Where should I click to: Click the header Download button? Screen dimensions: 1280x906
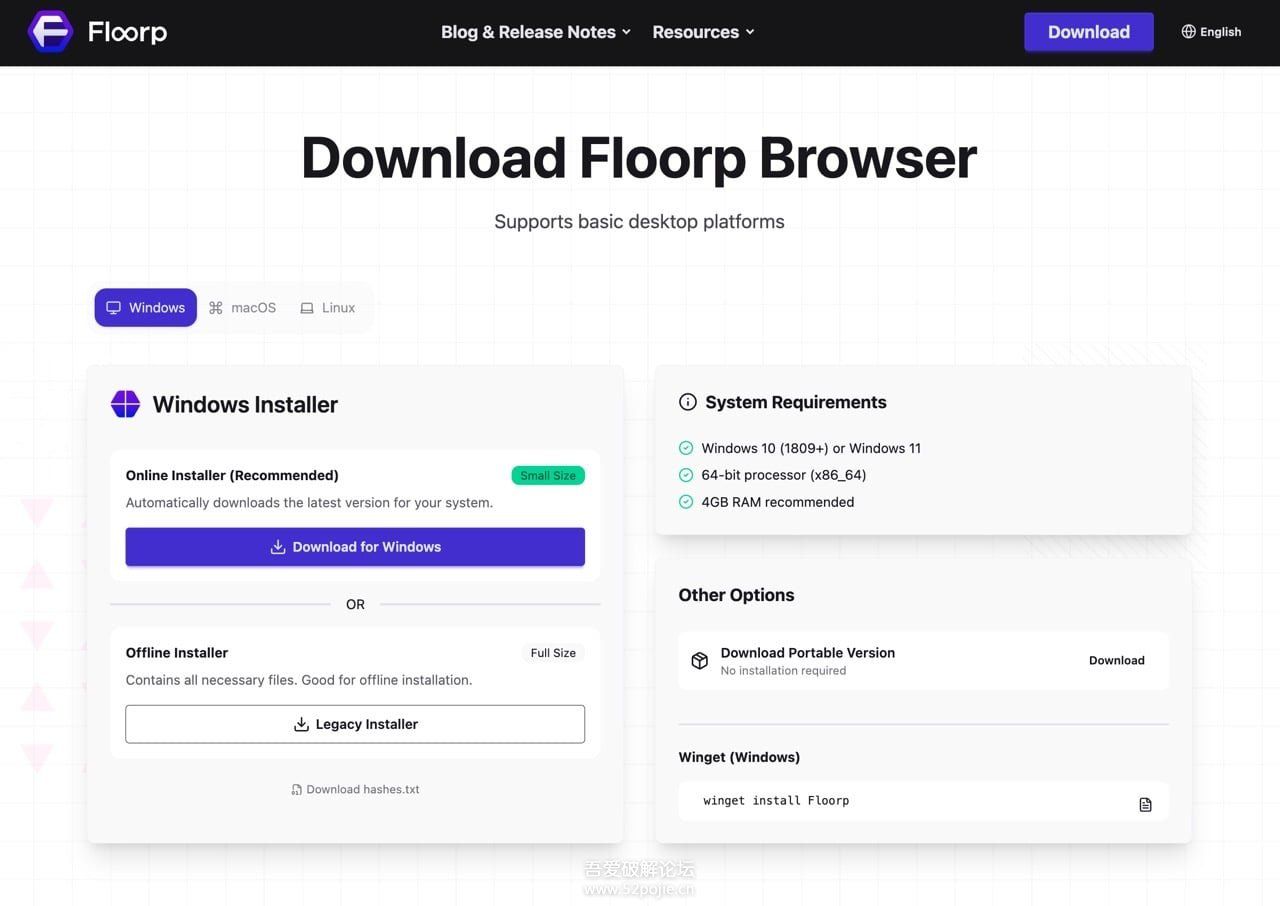1089,32
